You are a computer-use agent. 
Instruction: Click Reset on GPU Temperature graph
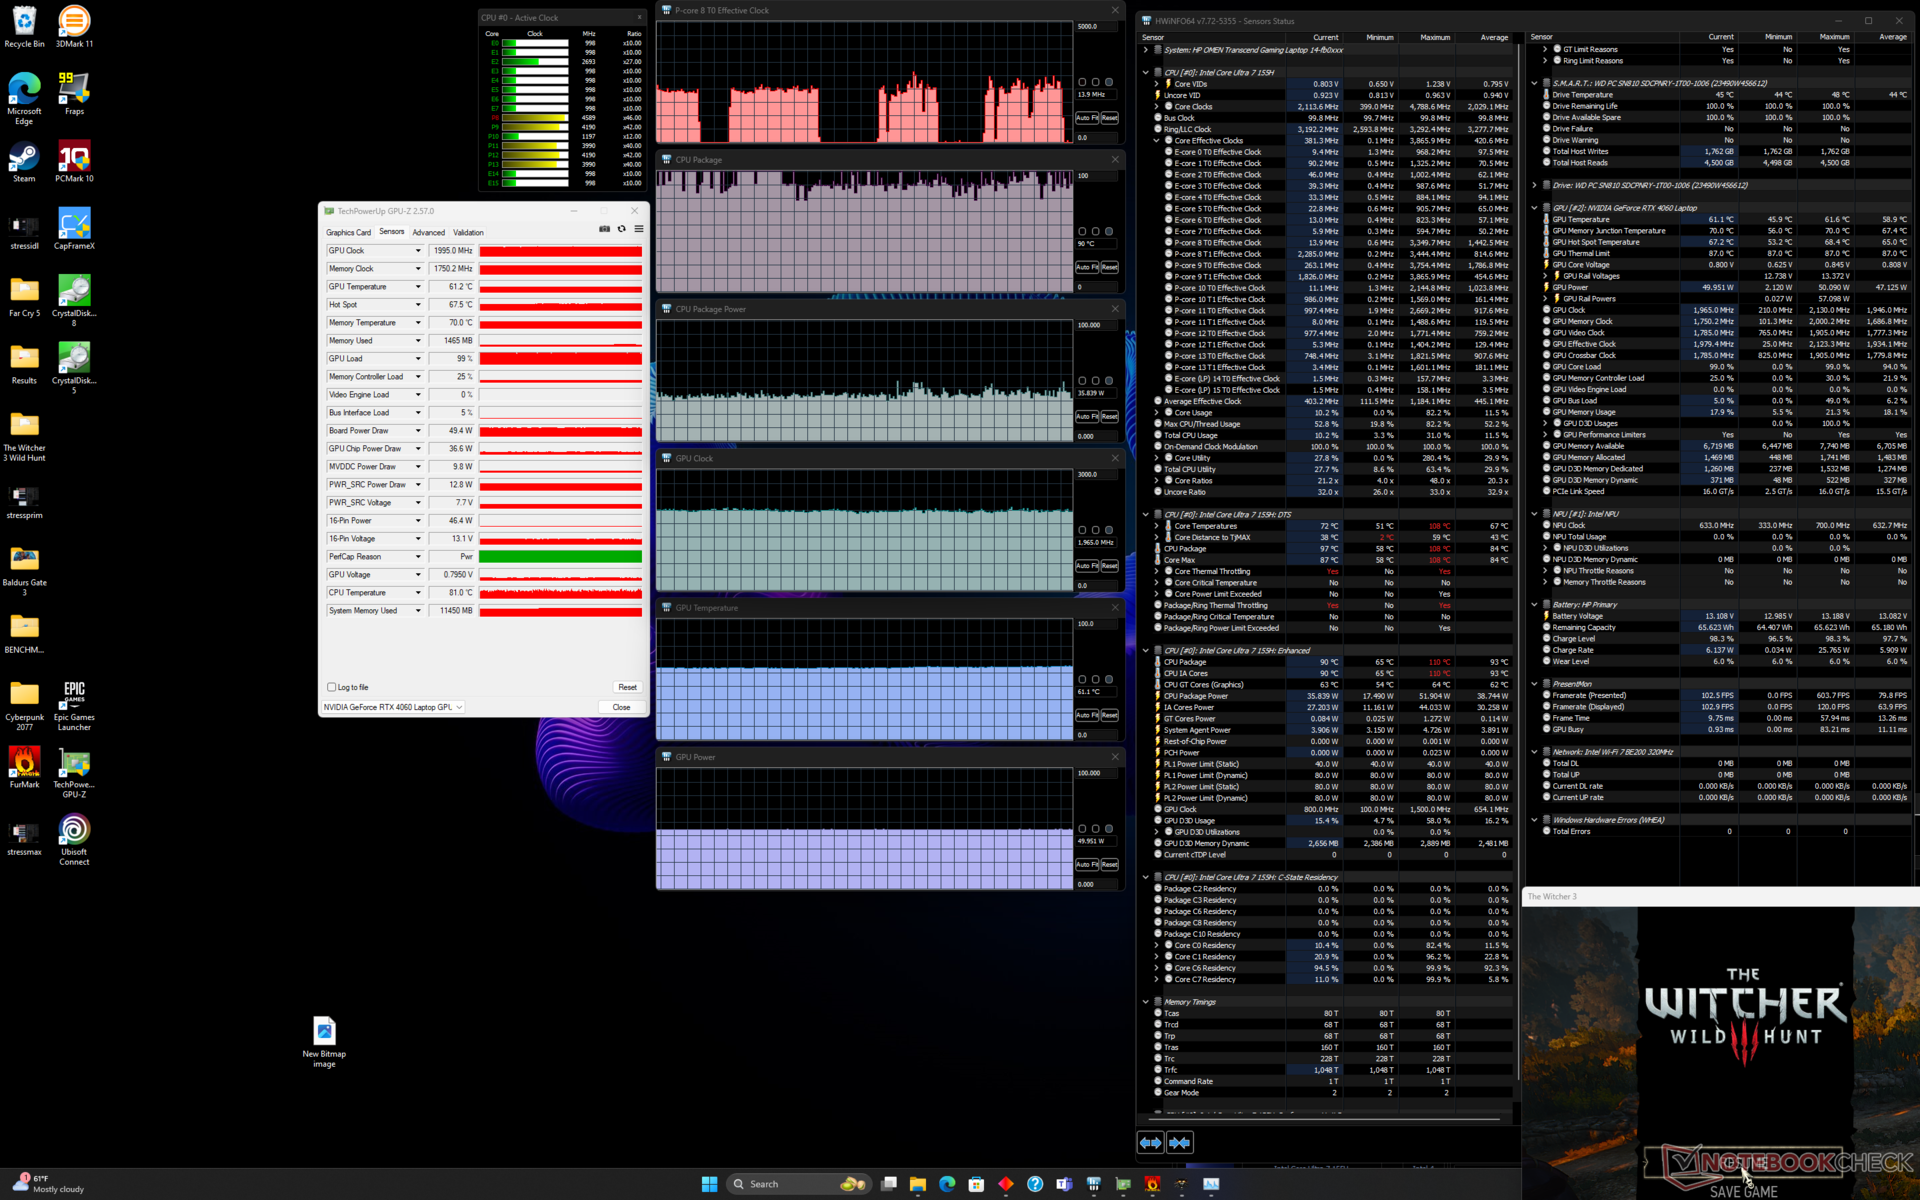tap(1109, 715)
